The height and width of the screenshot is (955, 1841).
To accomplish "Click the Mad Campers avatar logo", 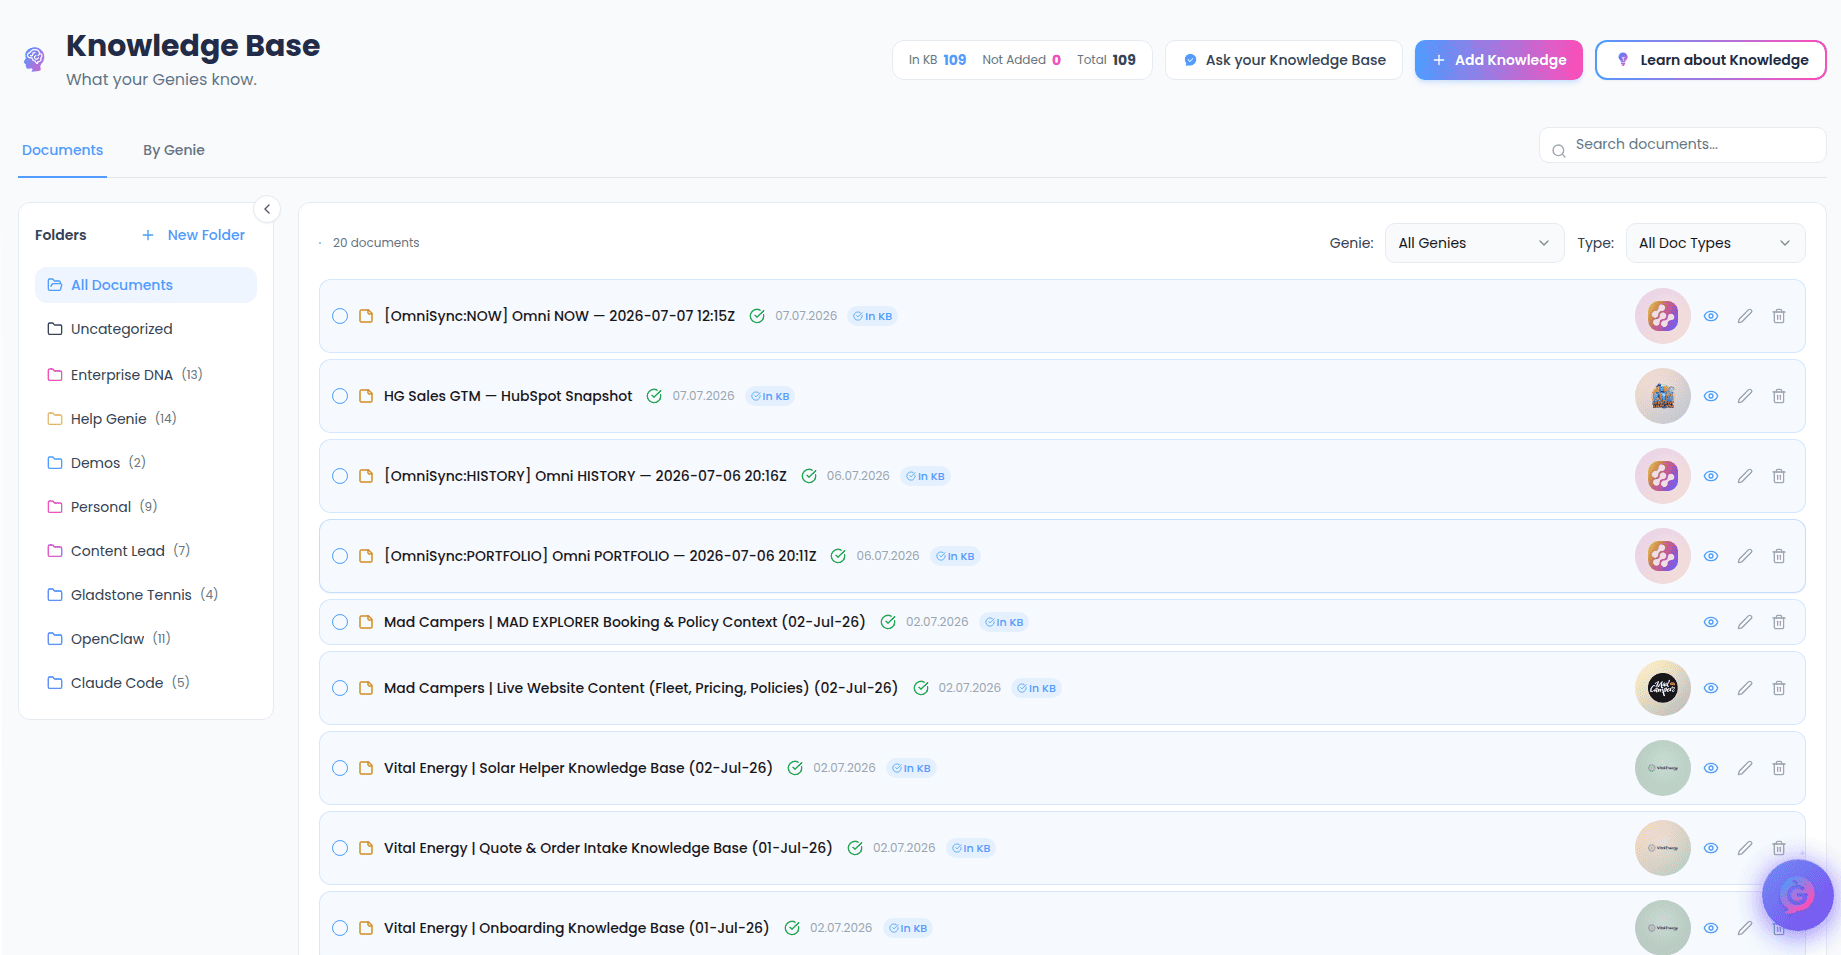I will point(1663,688).
